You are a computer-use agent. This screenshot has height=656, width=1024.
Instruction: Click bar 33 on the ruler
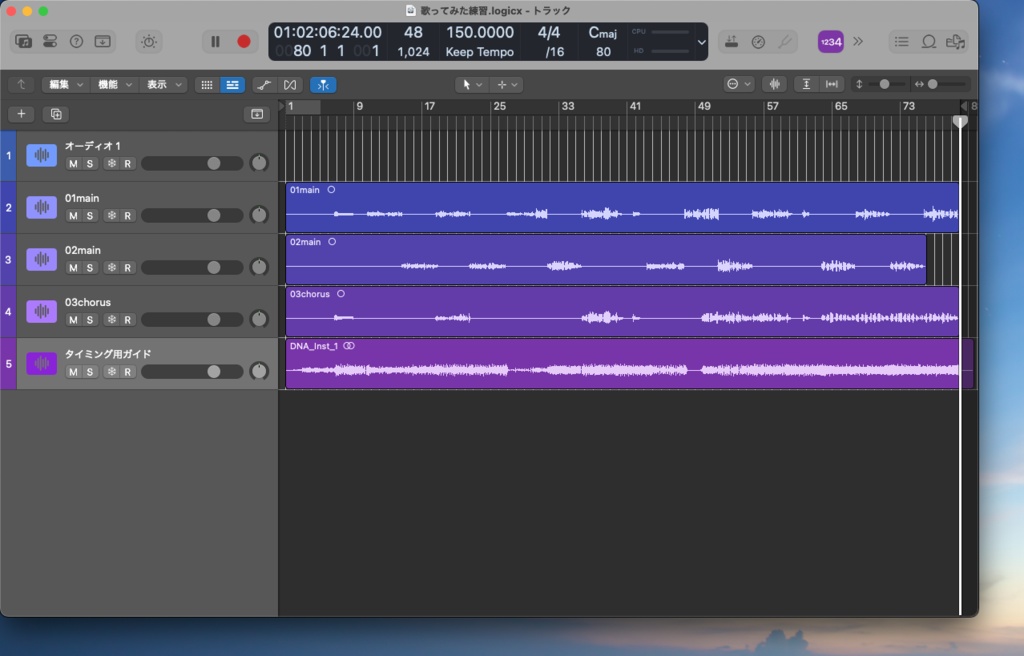(x=568, y=106)
